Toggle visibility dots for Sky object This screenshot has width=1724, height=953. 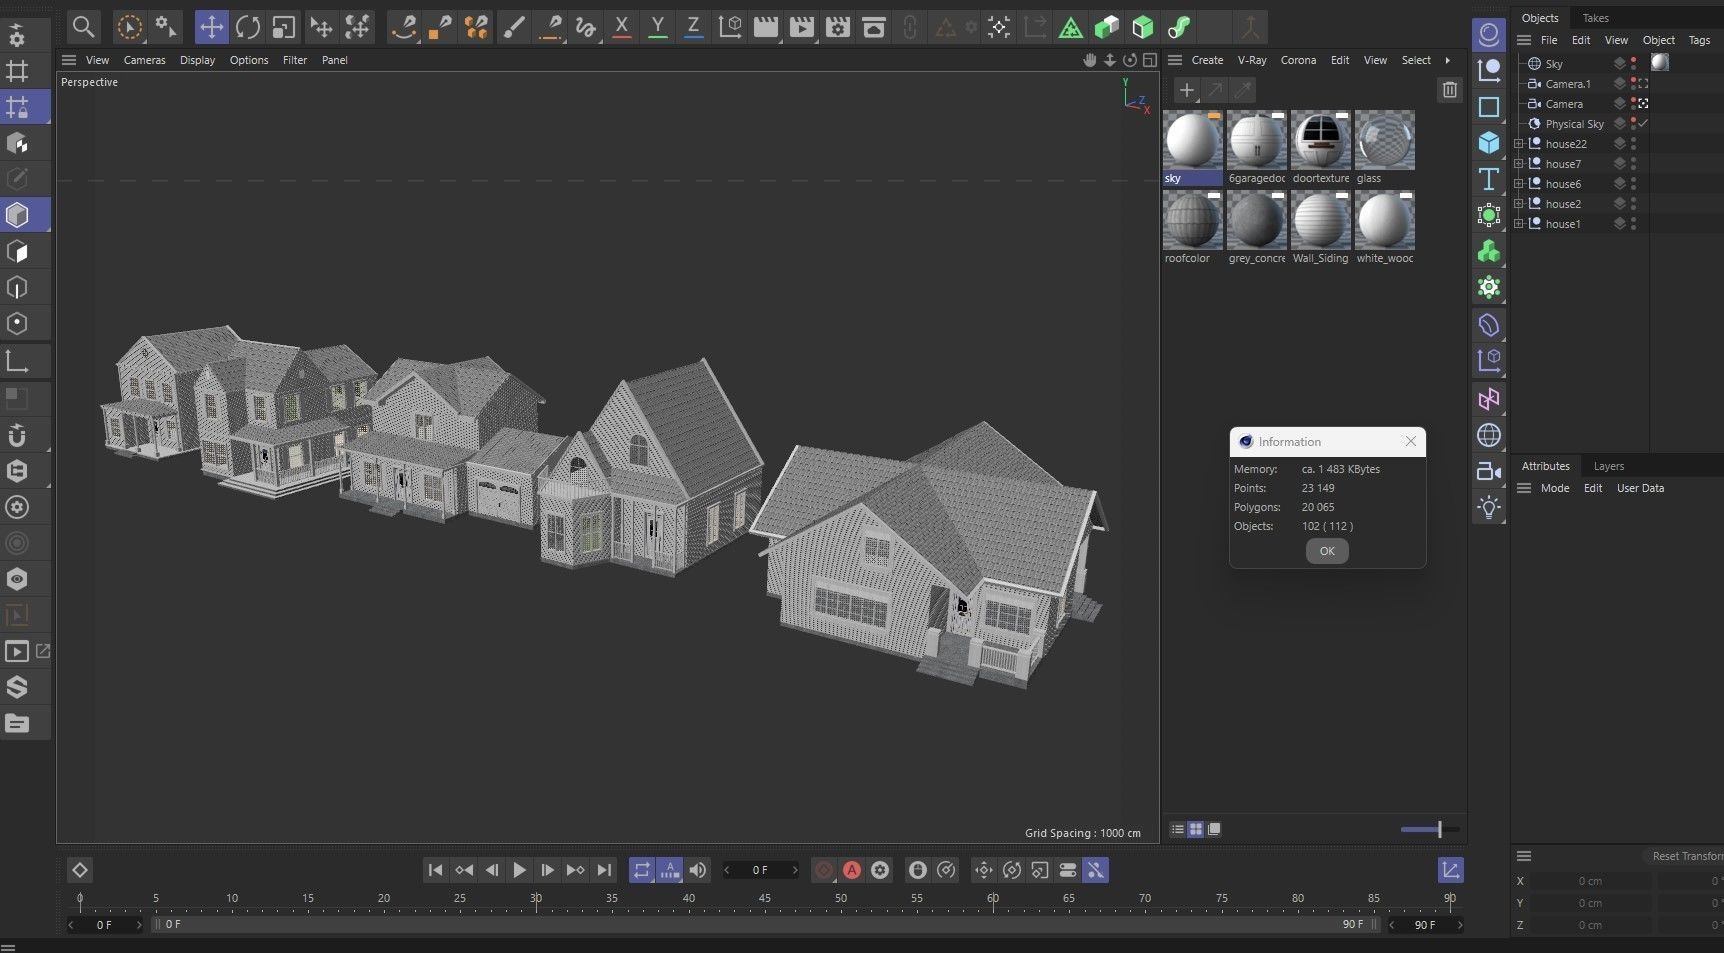1634,63
